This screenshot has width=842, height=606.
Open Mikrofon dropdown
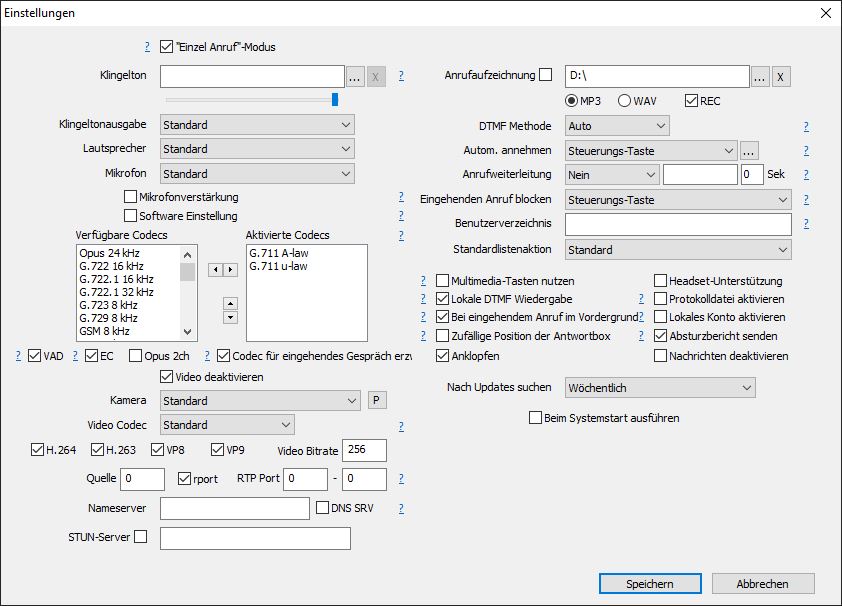[x=257, y=173]
